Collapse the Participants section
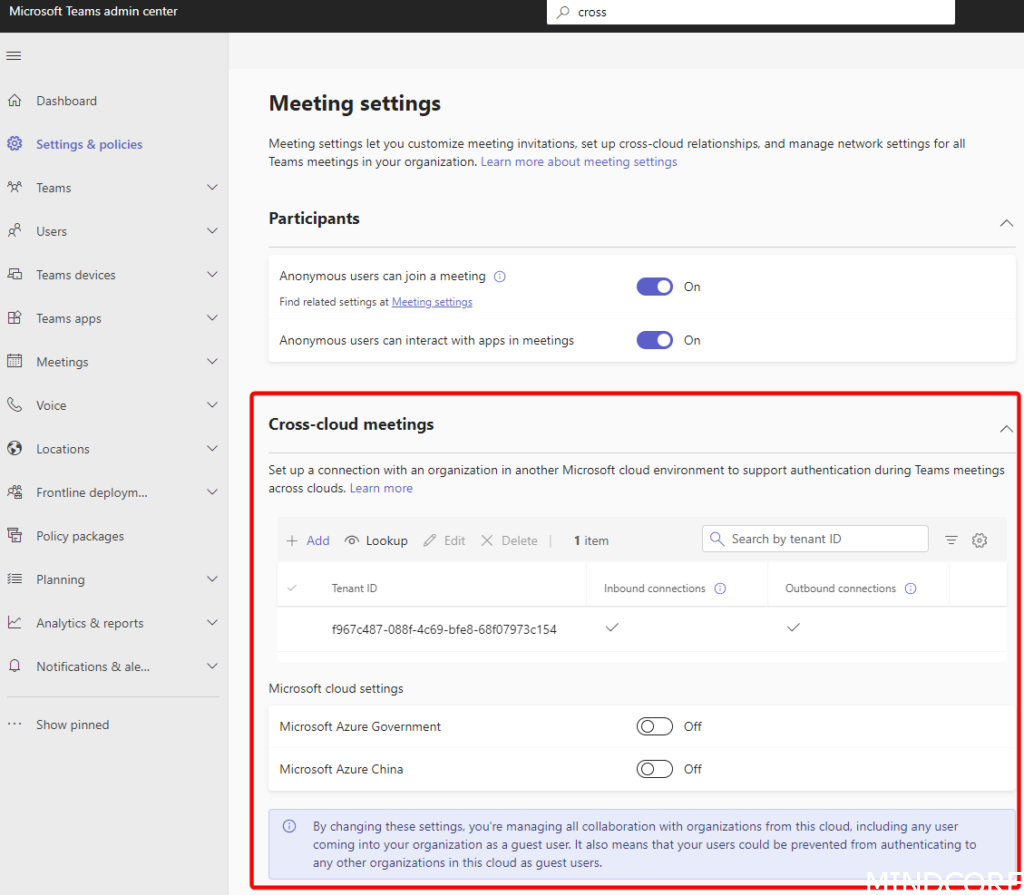 pyautogui.click(x=1006, y=222)
